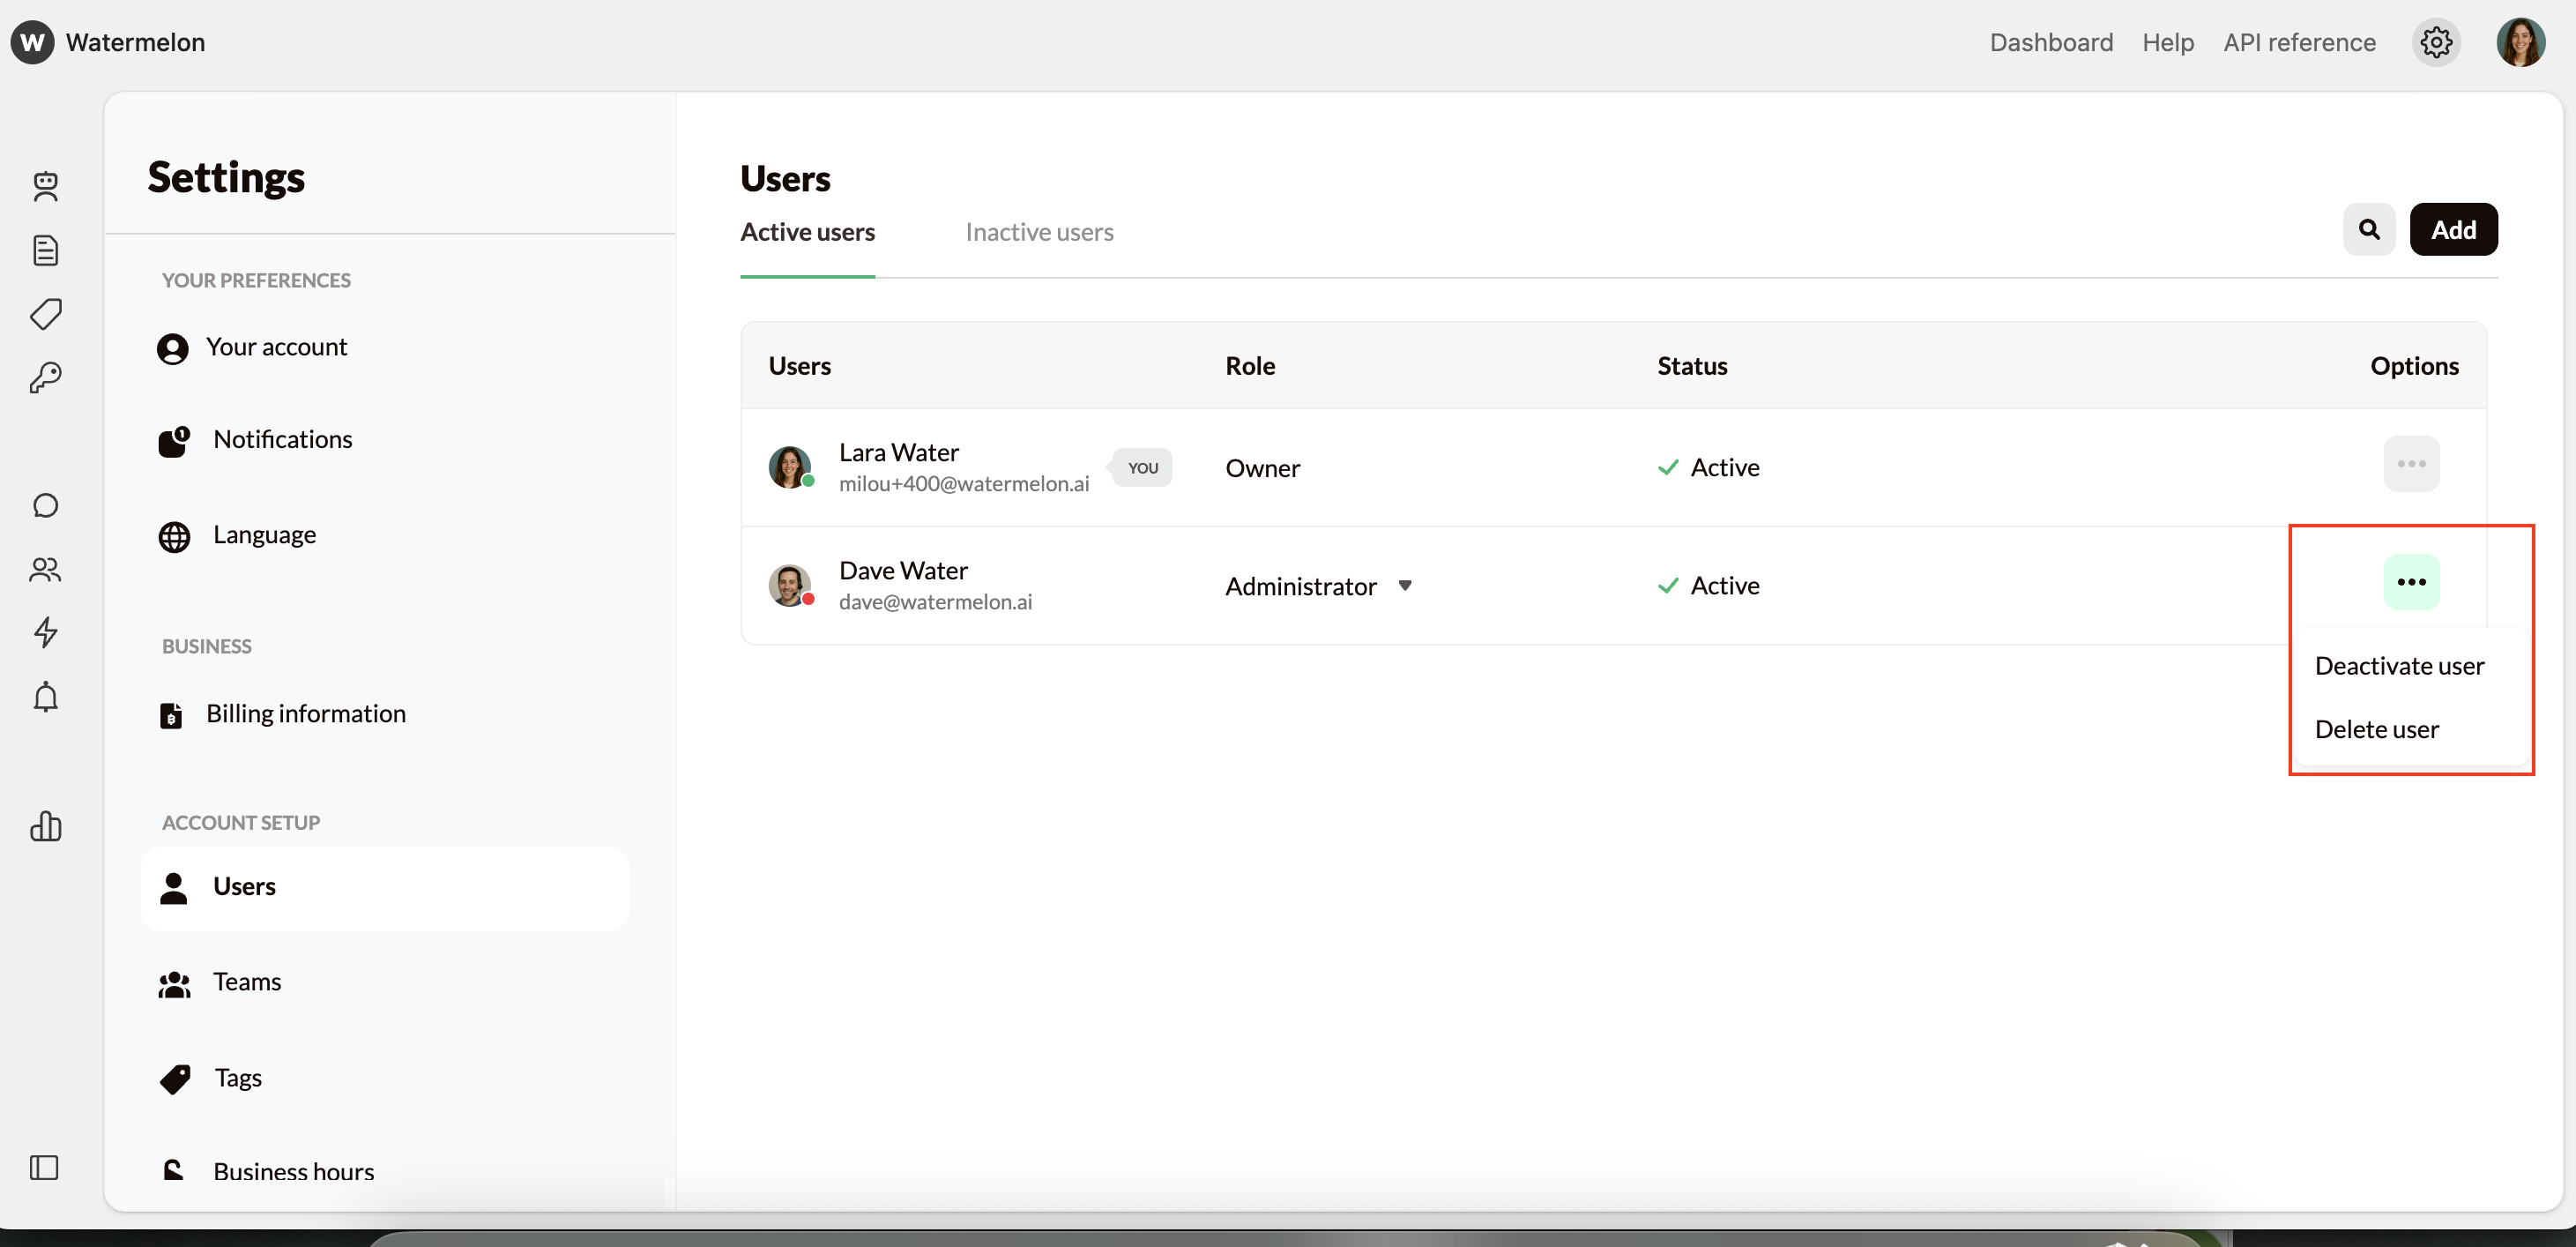View the statistics bar chart icon

(46, 826)
